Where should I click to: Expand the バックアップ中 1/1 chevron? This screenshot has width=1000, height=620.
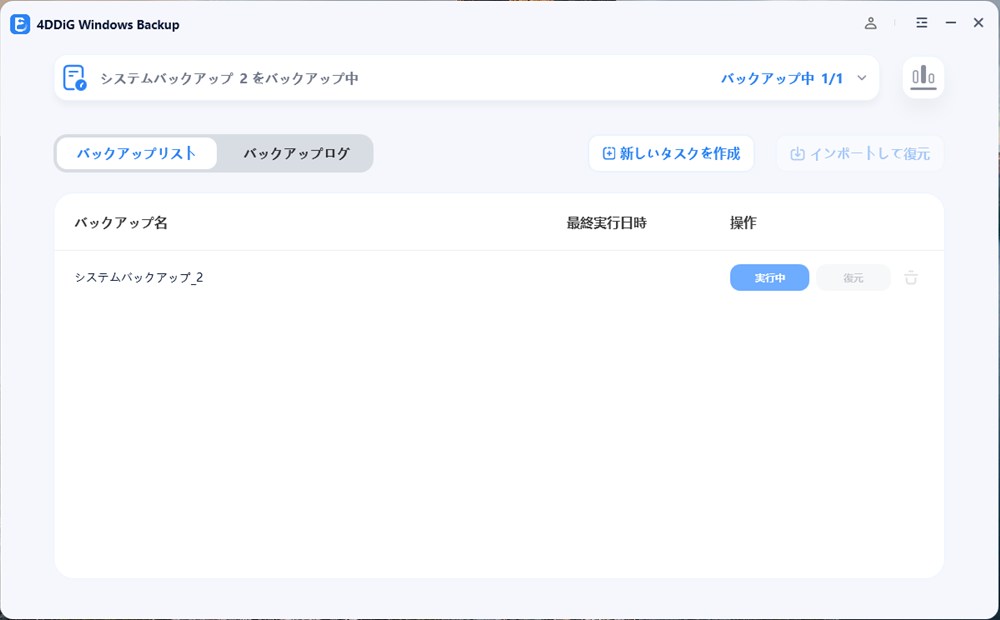point(862,78)
